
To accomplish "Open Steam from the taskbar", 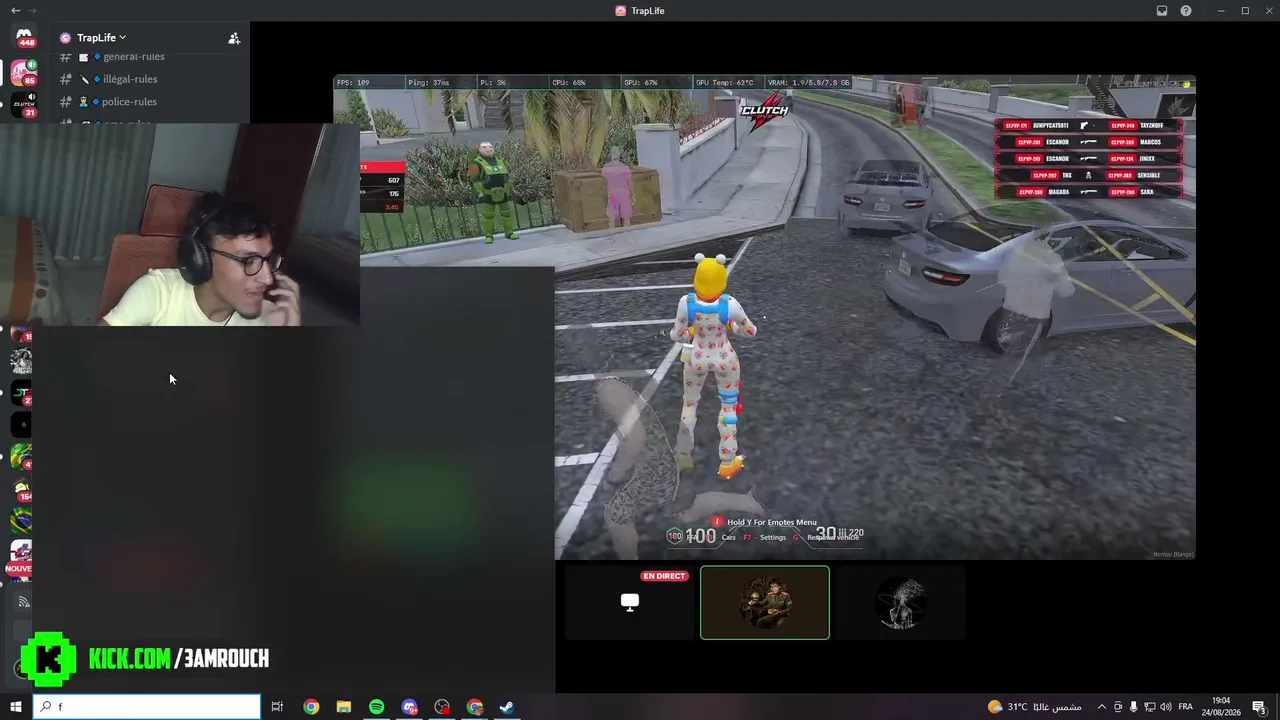I will click(x=507, y=707).
